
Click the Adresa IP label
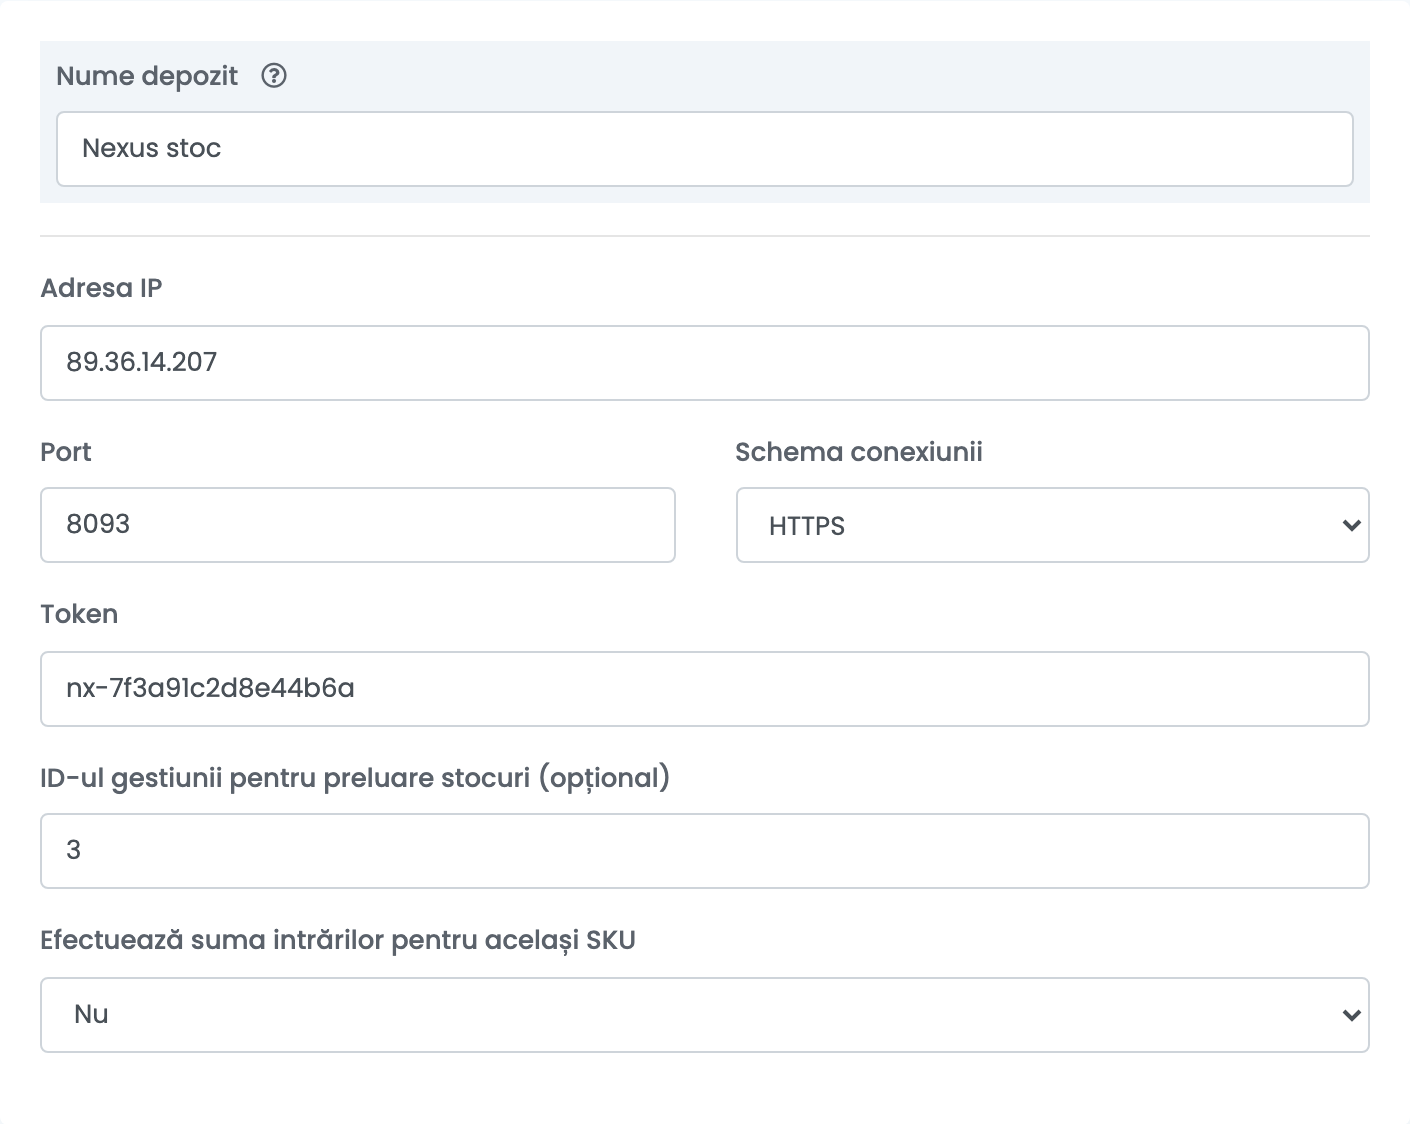click(x=101, y=288)
